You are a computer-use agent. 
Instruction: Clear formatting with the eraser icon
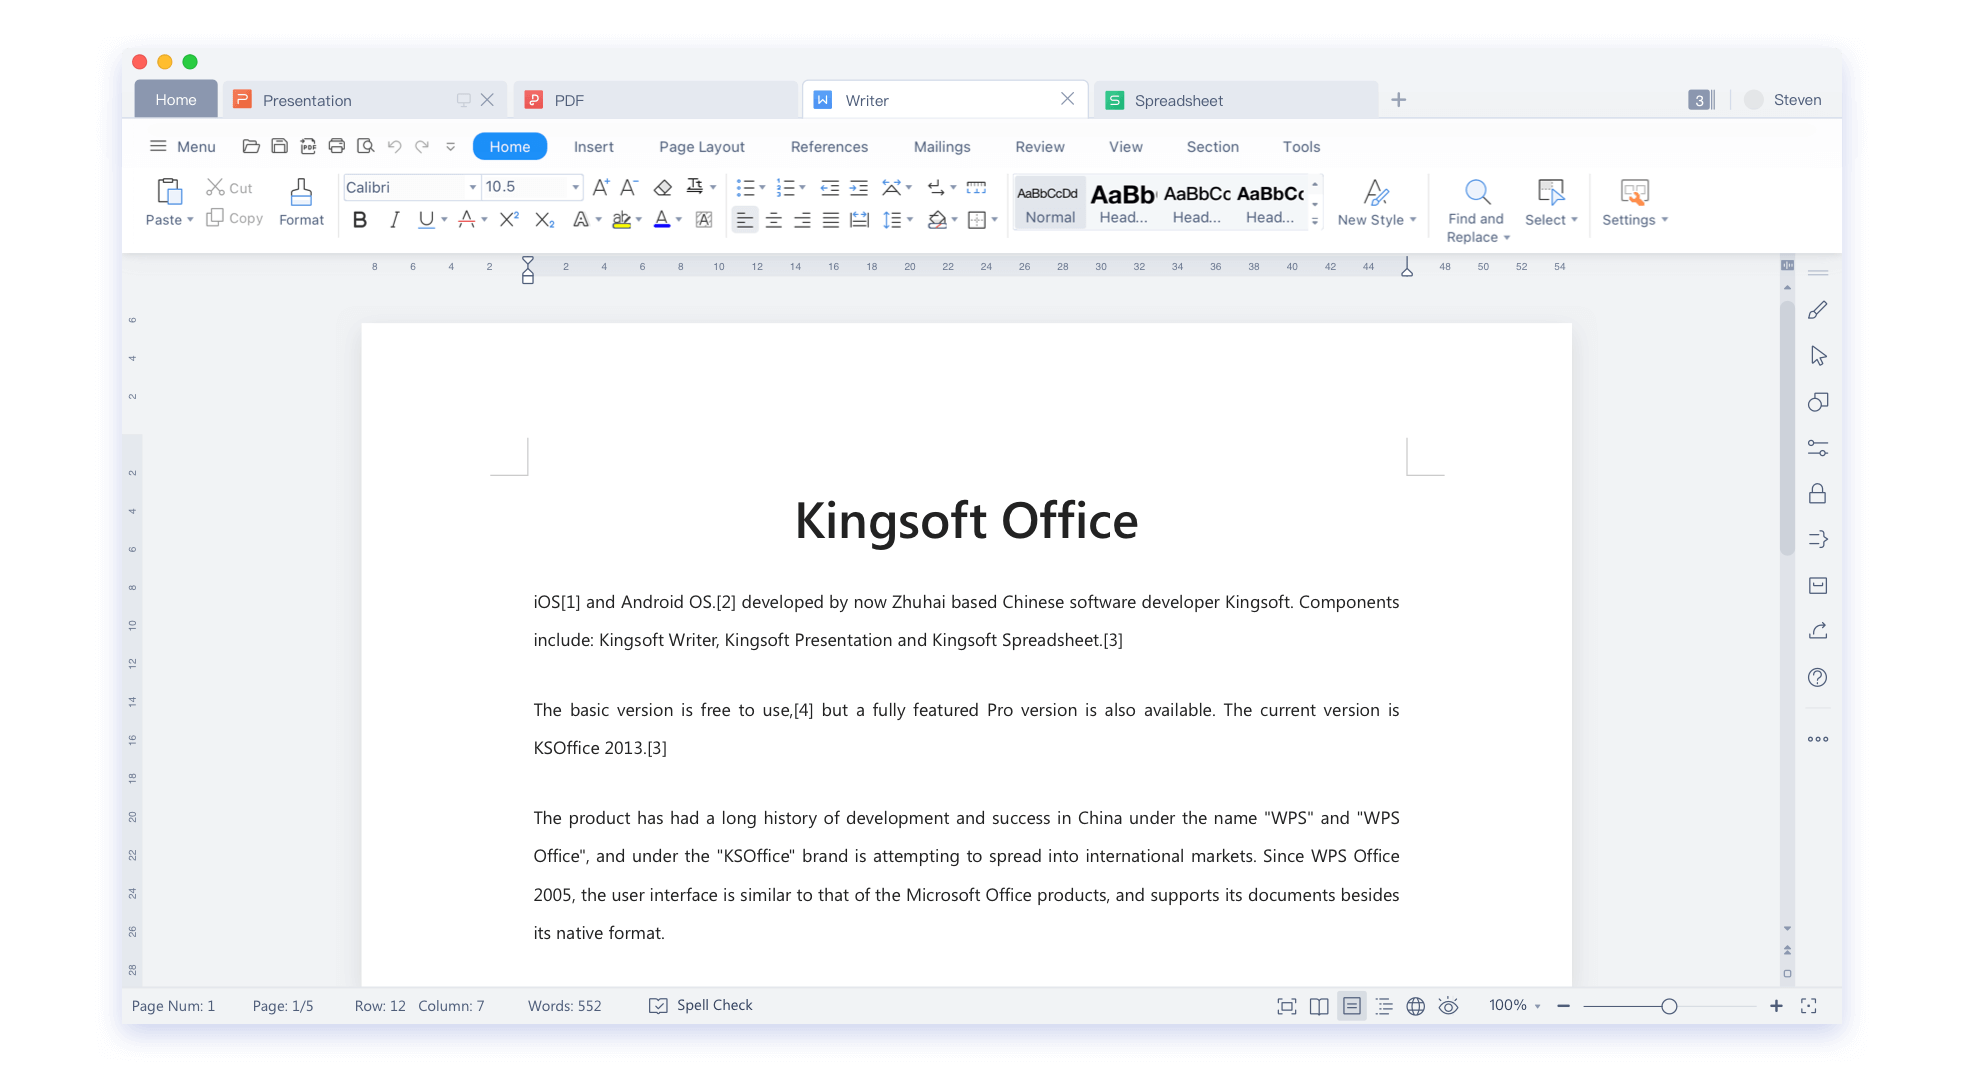(x=662, y=187)
